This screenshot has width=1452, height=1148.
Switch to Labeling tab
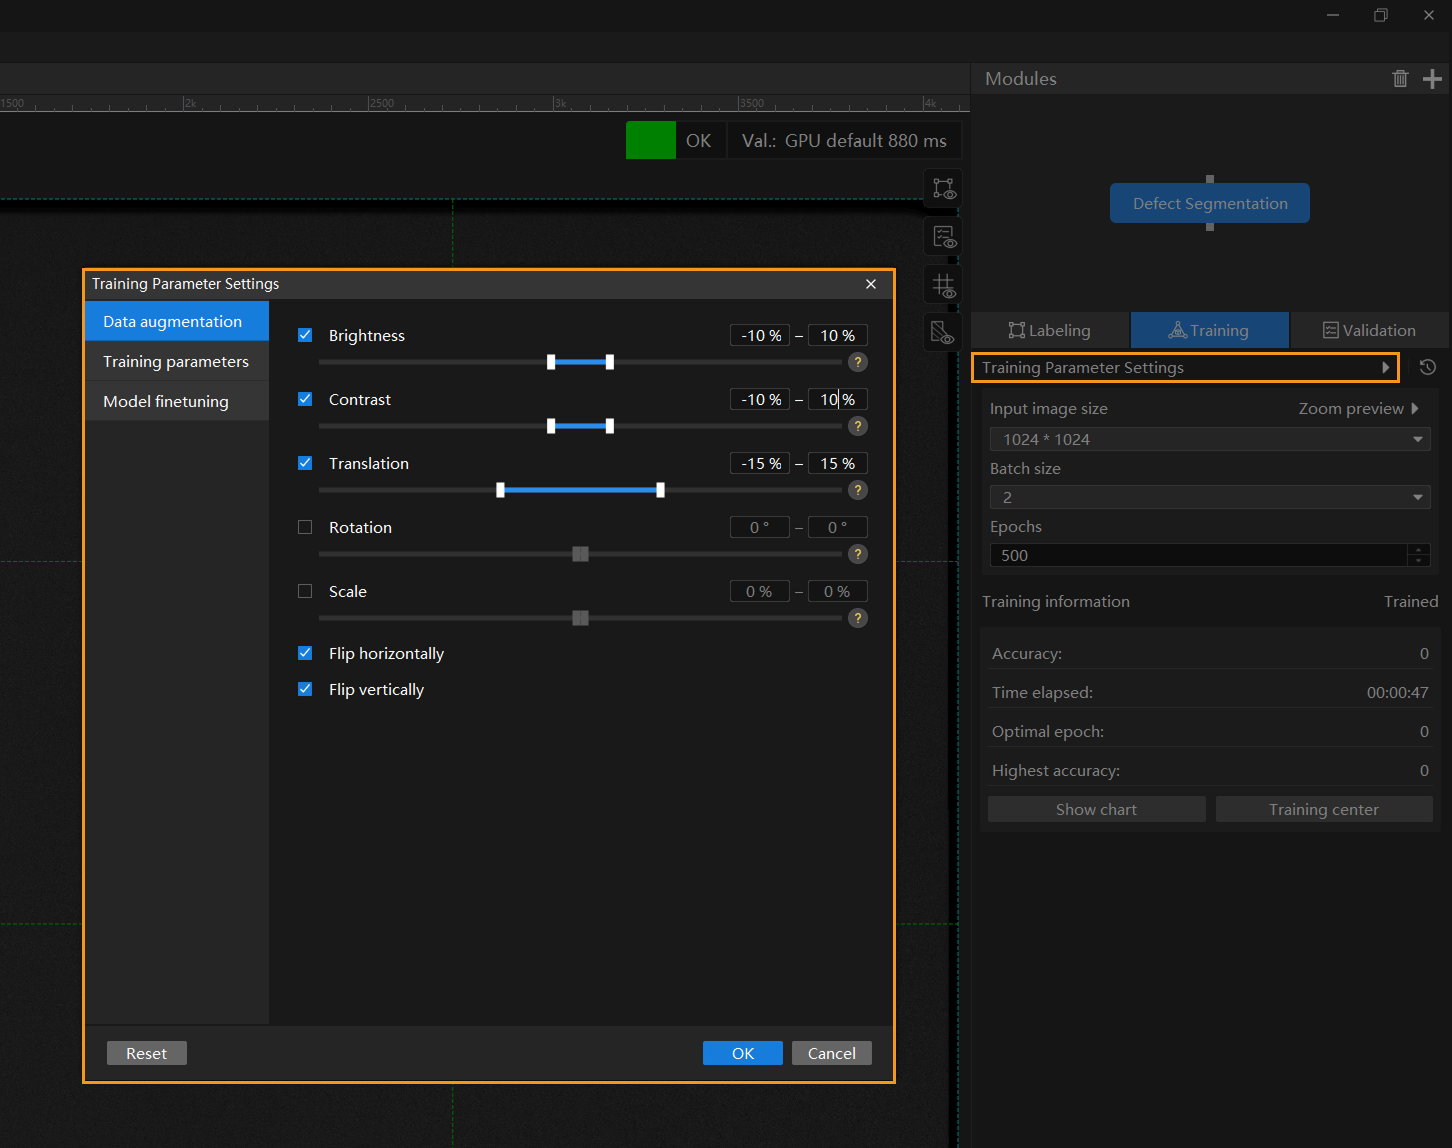point(1050,330)
